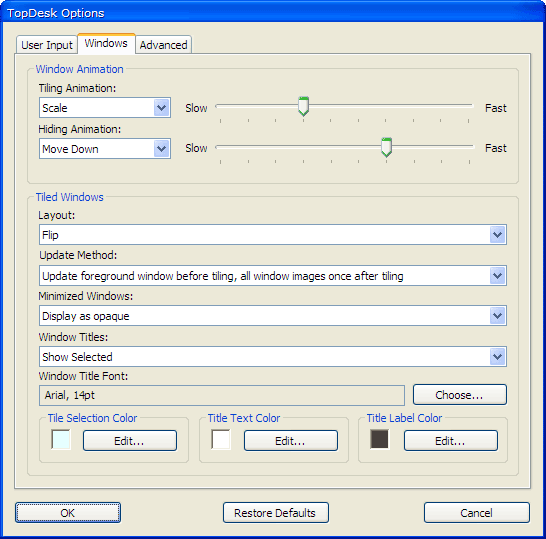Expand the Update Method dropdown
The height and width of the screenshot is (539, 546).
pyautogui.click(x=273, y=276)
